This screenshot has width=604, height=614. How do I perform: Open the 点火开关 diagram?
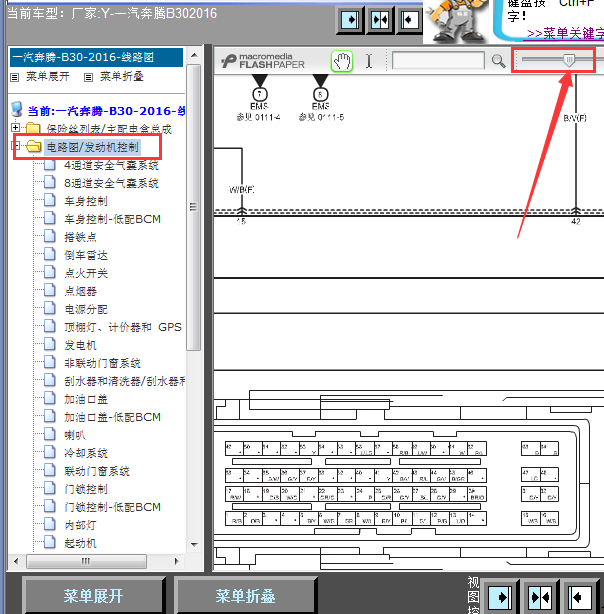point(86,273)
